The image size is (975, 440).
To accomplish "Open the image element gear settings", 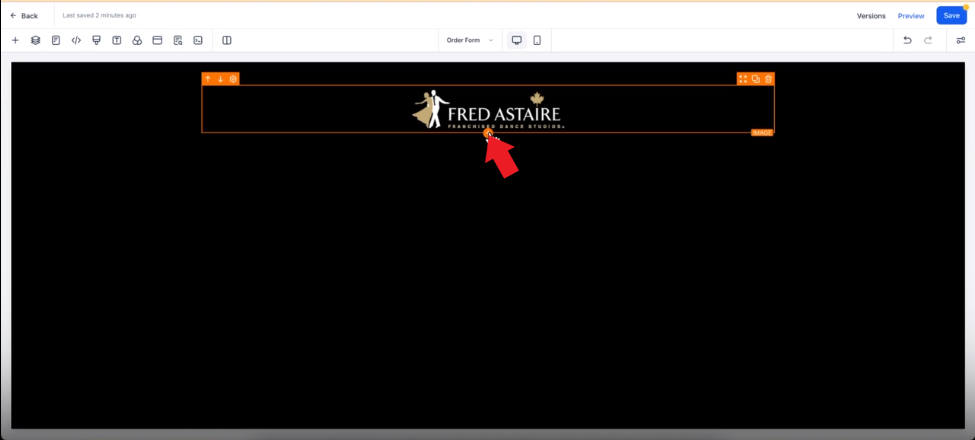I will pos(233,79).
